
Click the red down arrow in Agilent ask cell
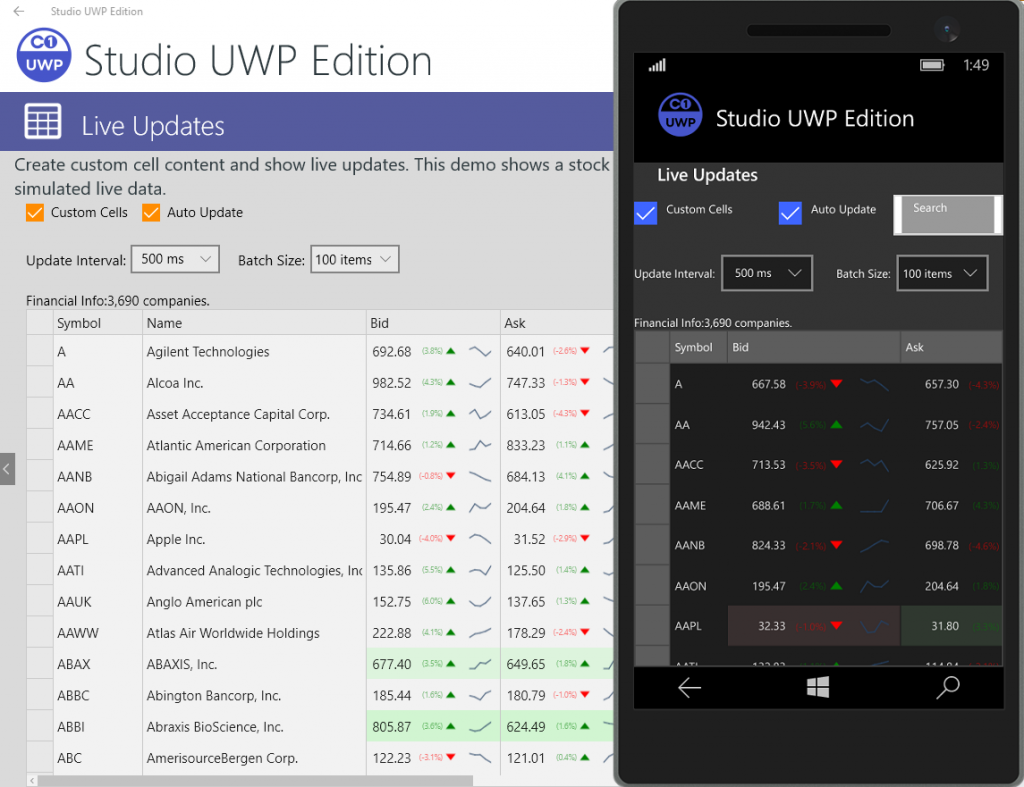pos(585,351)
